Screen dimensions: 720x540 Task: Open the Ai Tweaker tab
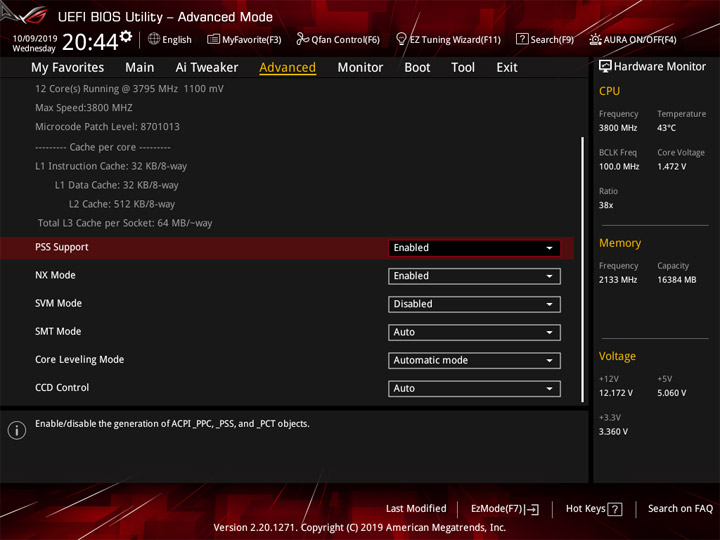[207, 68]
